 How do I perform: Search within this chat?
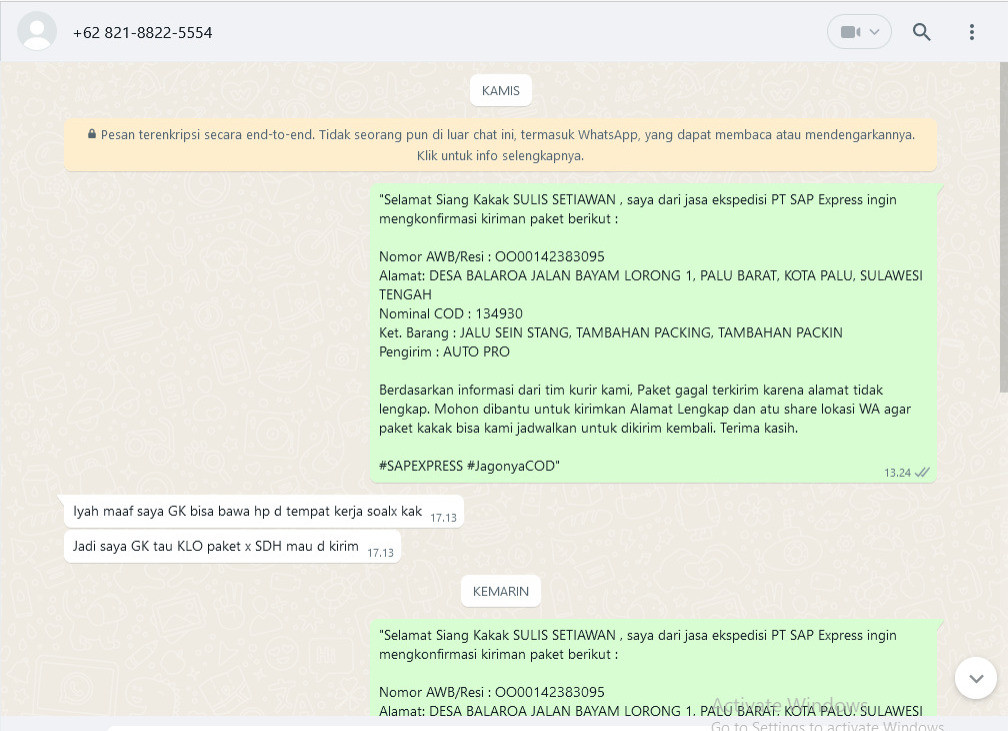921,32
